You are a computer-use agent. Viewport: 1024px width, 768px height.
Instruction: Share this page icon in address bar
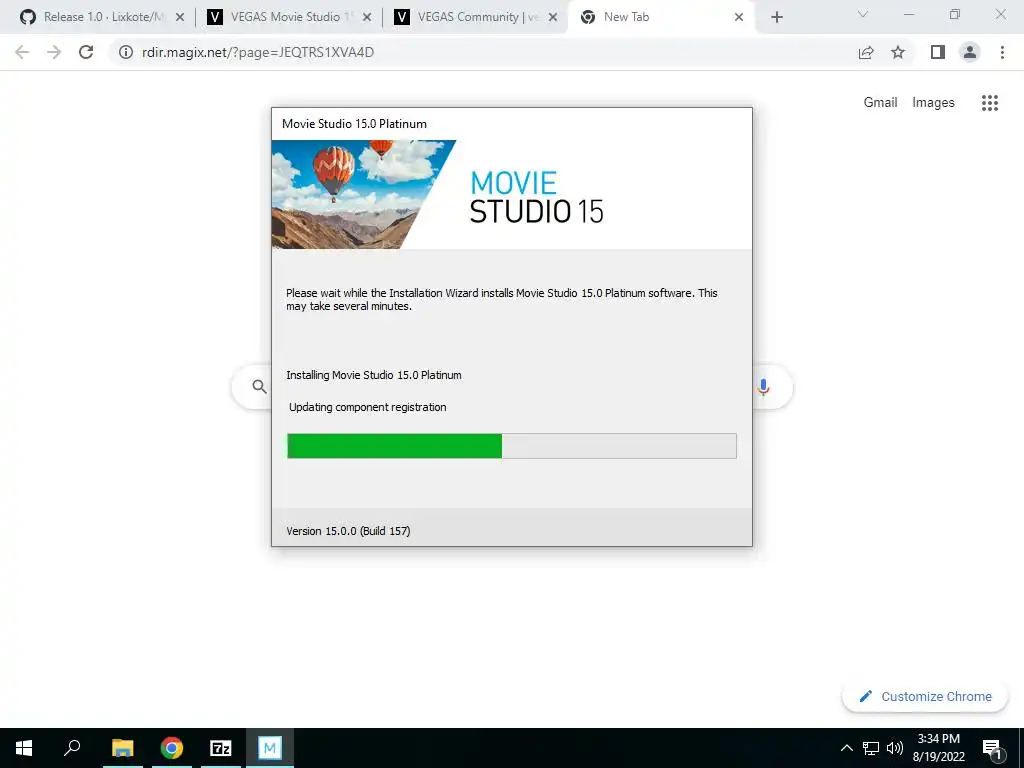point(866,52)
